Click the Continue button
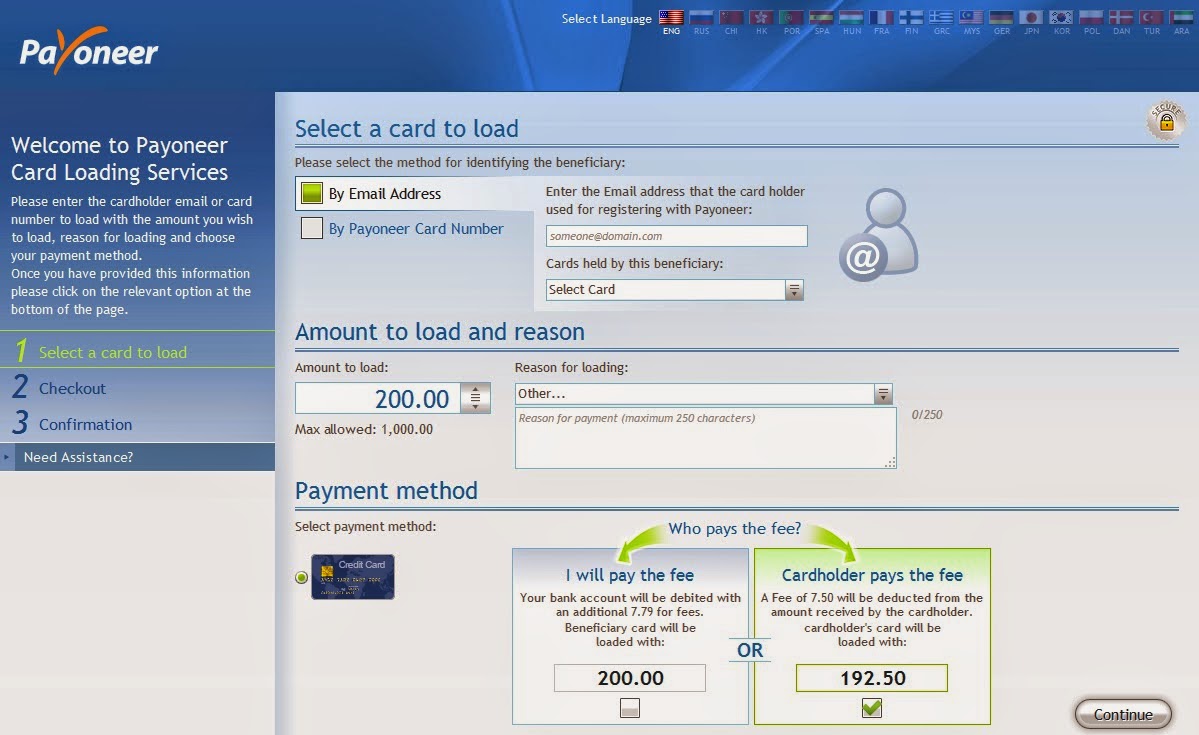 pos(1123,714)
